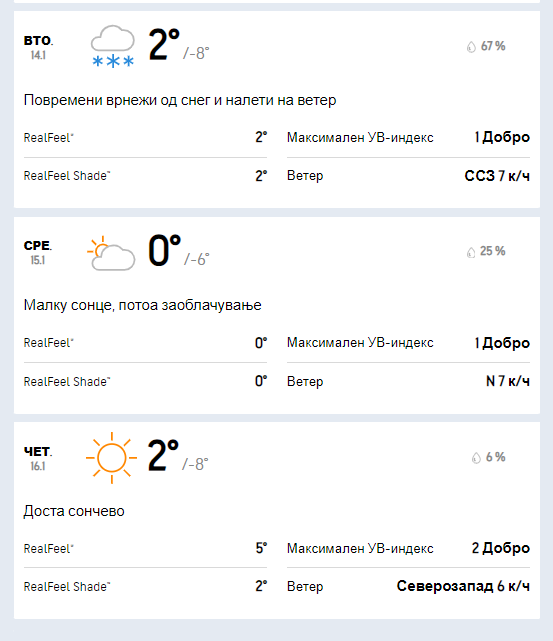Click Thursday's 2° high temperature
Screen dimensions: 553x641
[x=163, y=455]
